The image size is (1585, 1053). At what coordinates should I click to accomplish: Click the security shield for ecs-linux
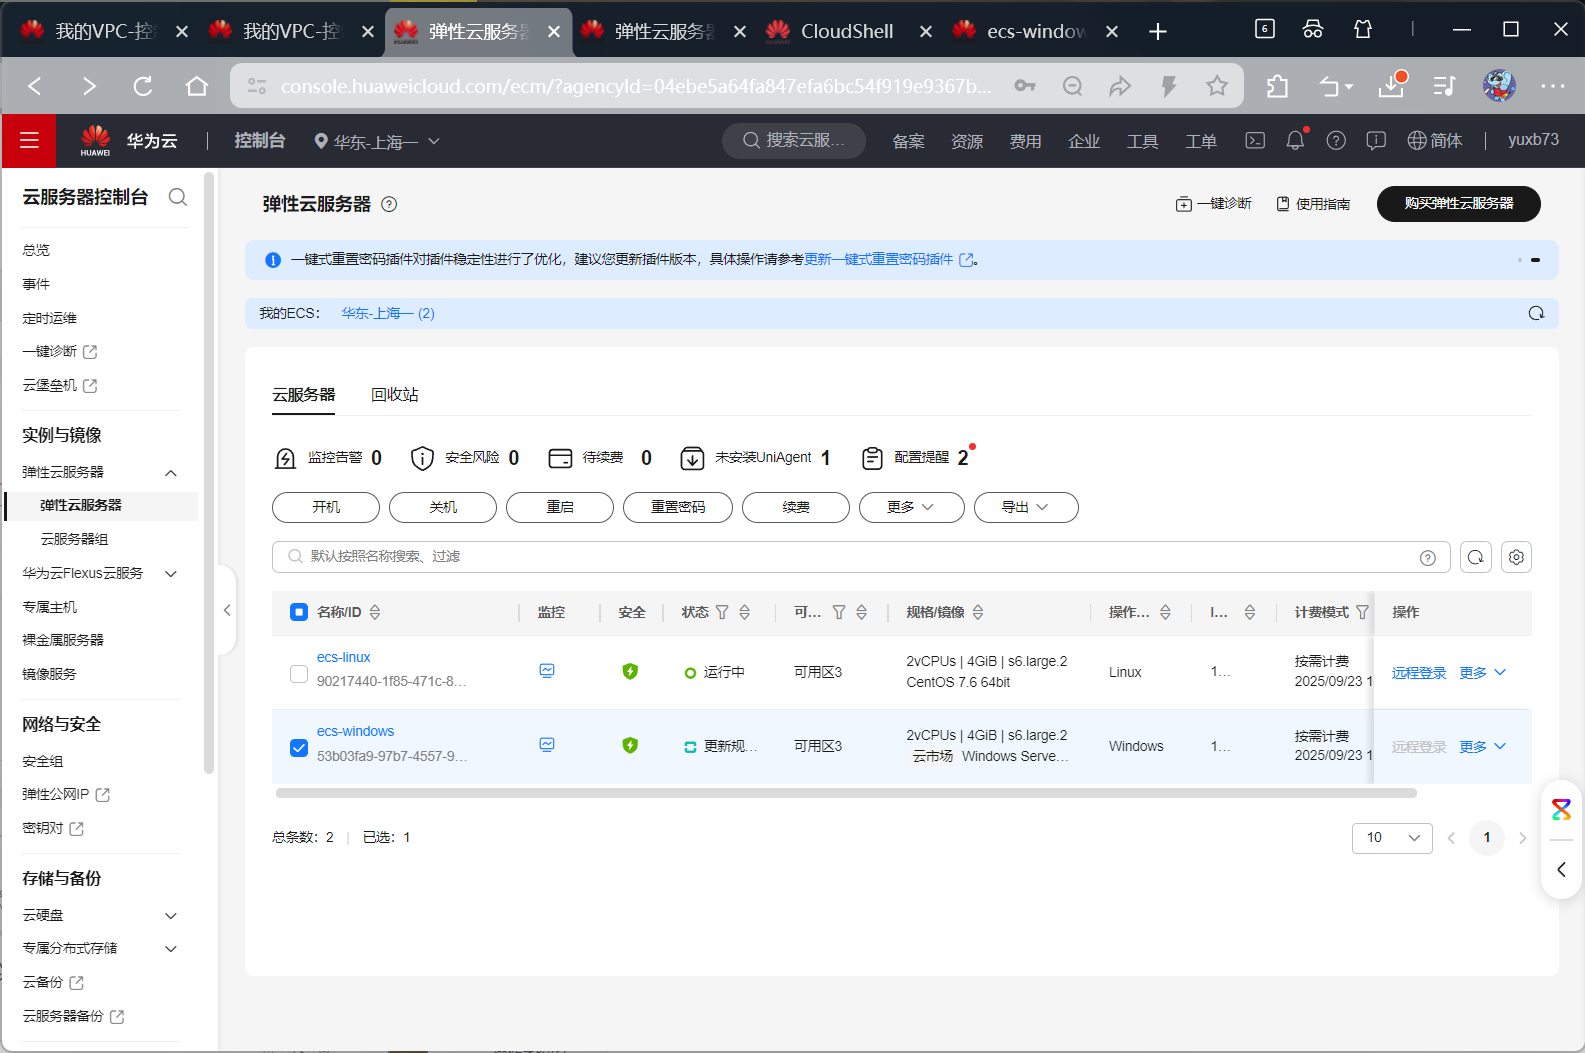click(630, 671)
